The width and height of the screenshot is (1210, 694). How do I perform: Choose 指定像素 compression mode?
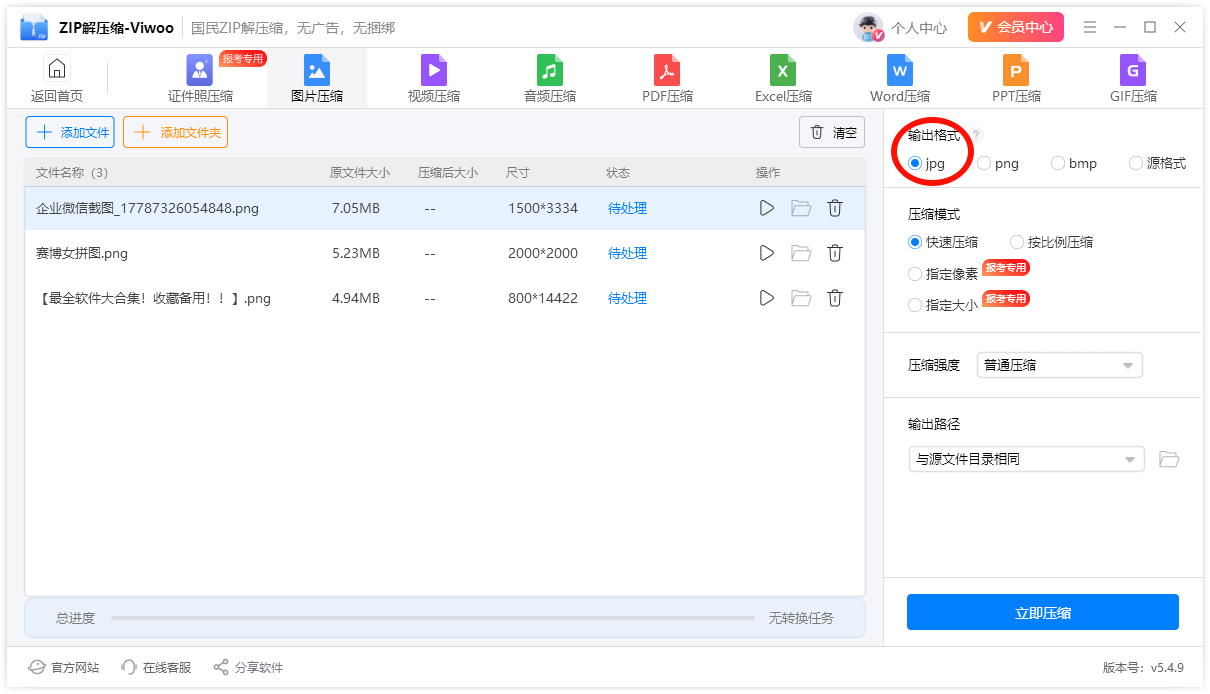[943, 274]
